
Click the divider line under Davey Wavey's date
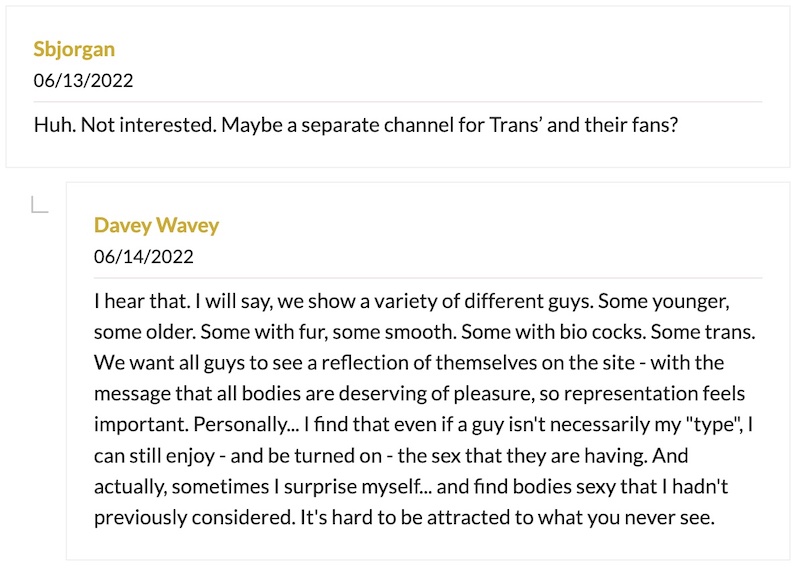(x=428, y=278)
